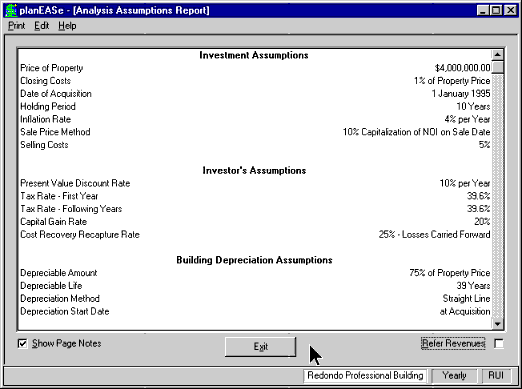Click the Exit button
This screenshot has height=389, width=522.
(x=260, y=347)
